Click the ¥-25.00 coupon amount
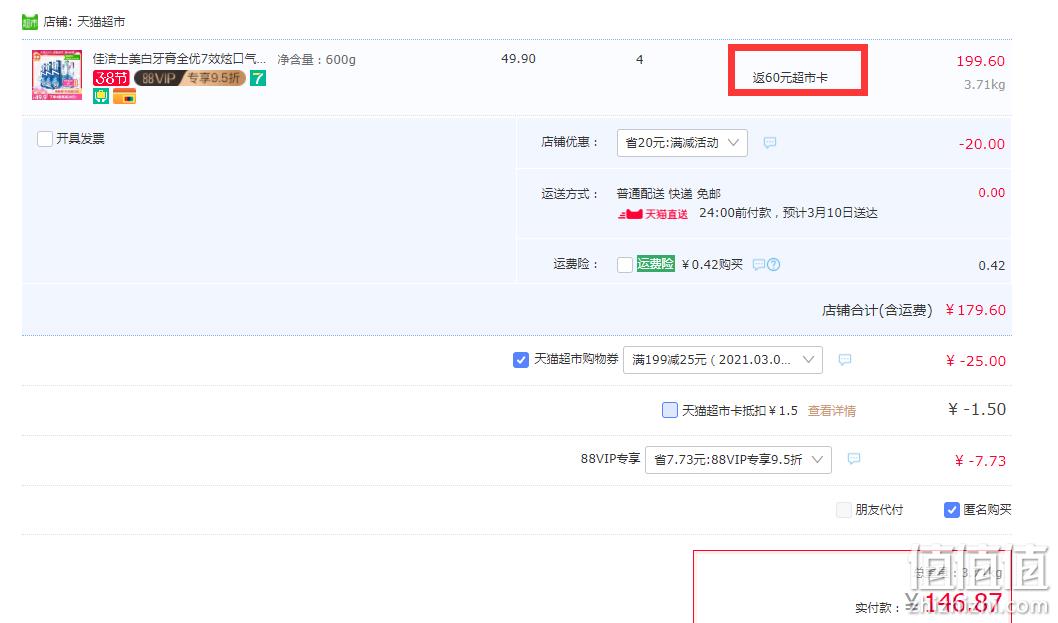Image resolution: width=1058 pixels, height=623 pixels. [x=976, y=361]
